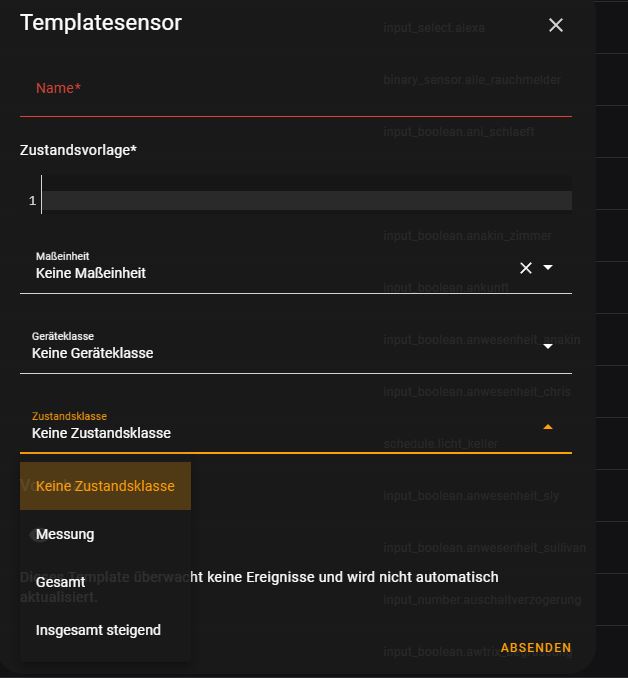The width and height of the screenshot is (628, 678).
Task: Clear the Maßeinheit selection with X icon
Action: [526, 268]
